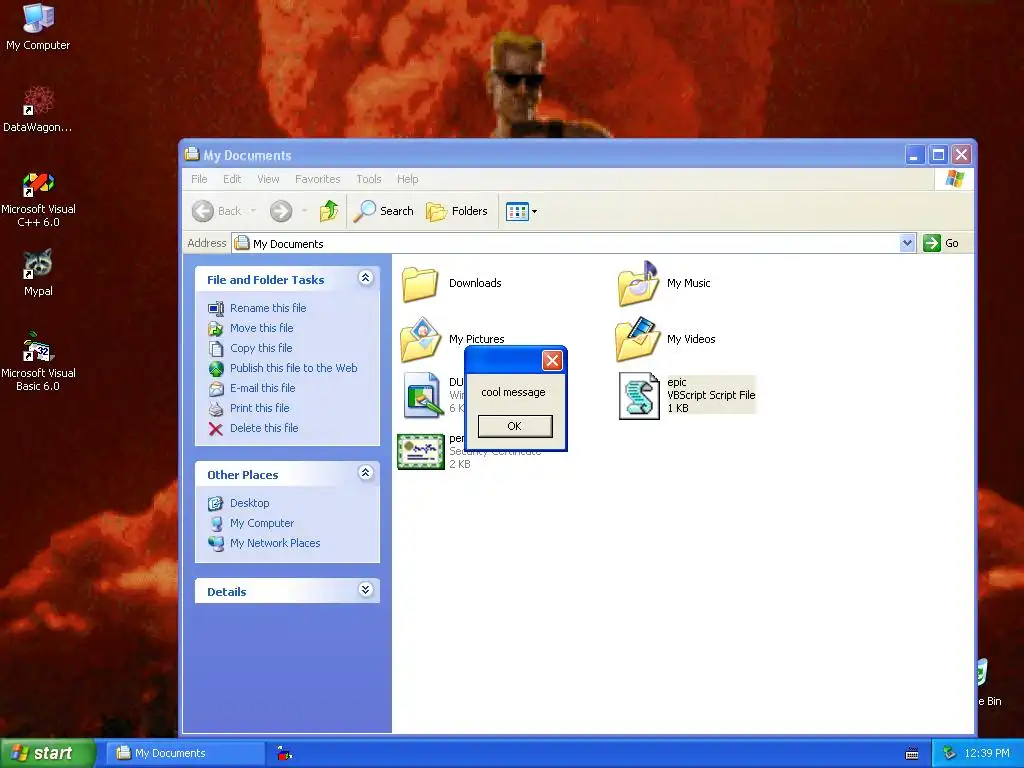The height and width of the screenshot is (768, 1024).
Task: Close the cool message dialog
Action: 552,360
